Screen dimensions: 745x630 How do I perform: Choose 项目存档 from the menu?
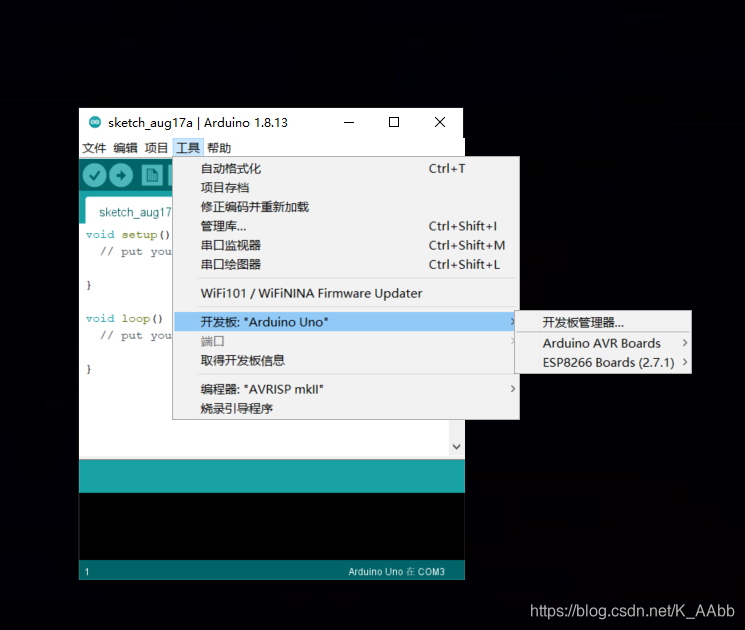click(x=346, y=188)
